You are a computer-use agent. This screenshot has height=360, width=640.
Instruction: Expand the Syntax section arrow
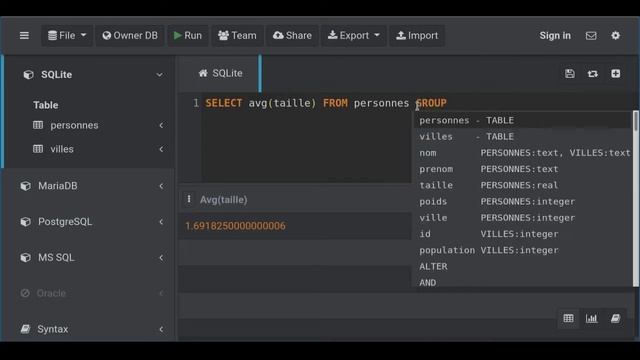pos(161,329)
